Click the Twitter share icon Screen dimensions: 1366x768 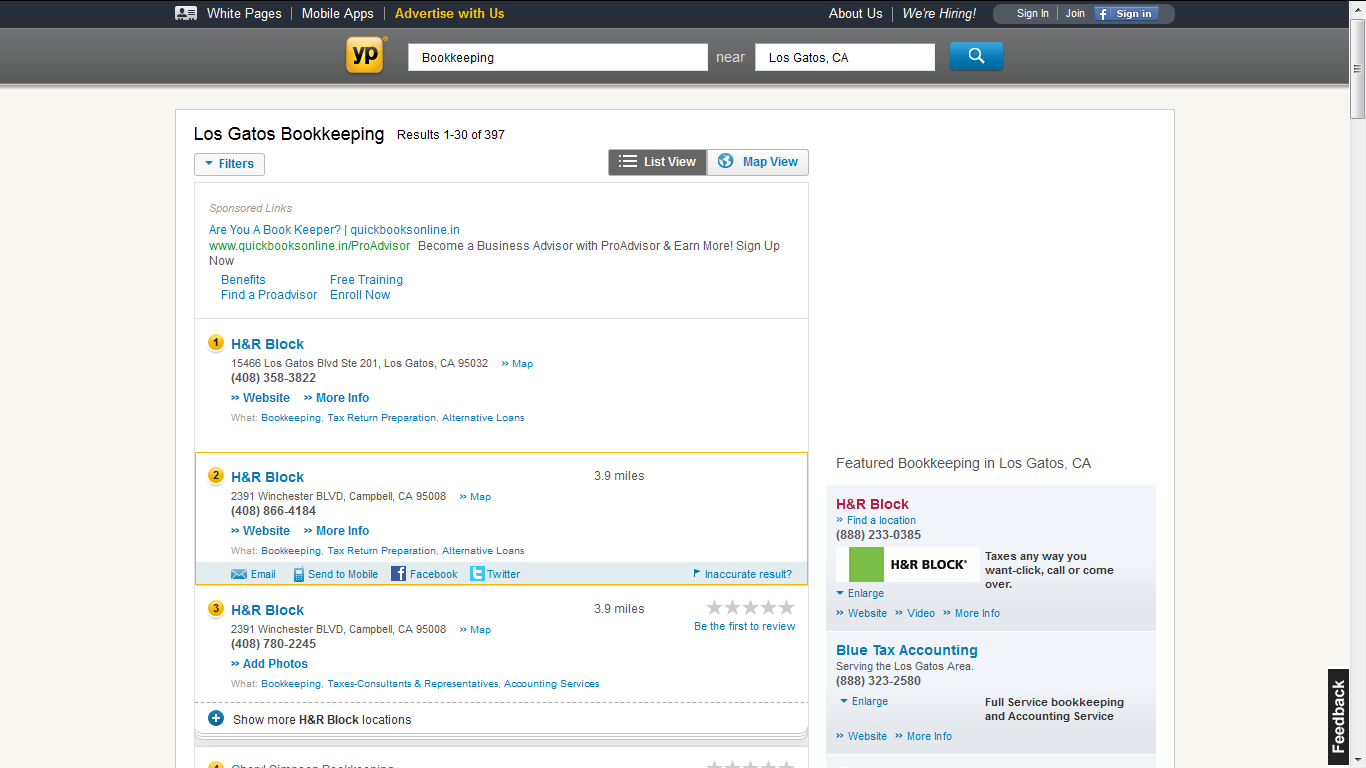(x=477, y=574)
